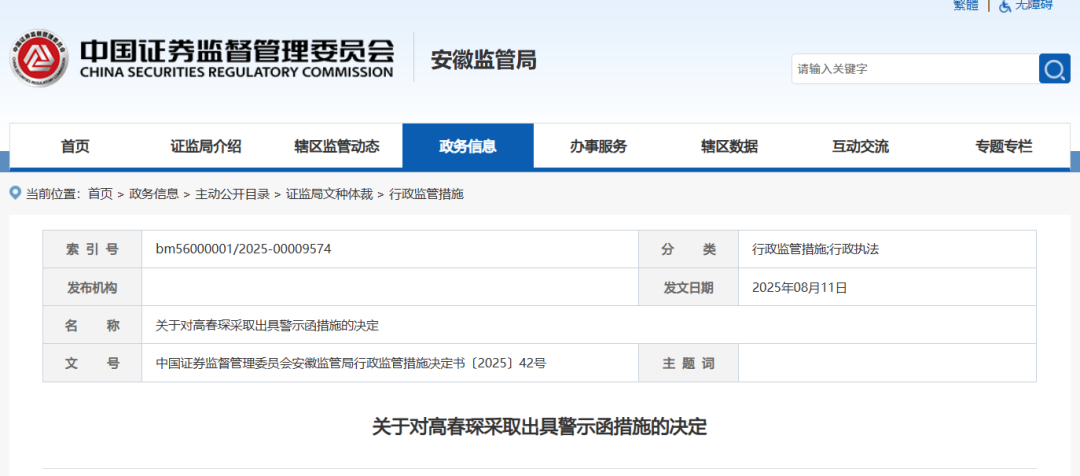Open 行政监管措施 breadcrumb link
This screenshot has width=1080, height=476.
[x=426, y=194]
